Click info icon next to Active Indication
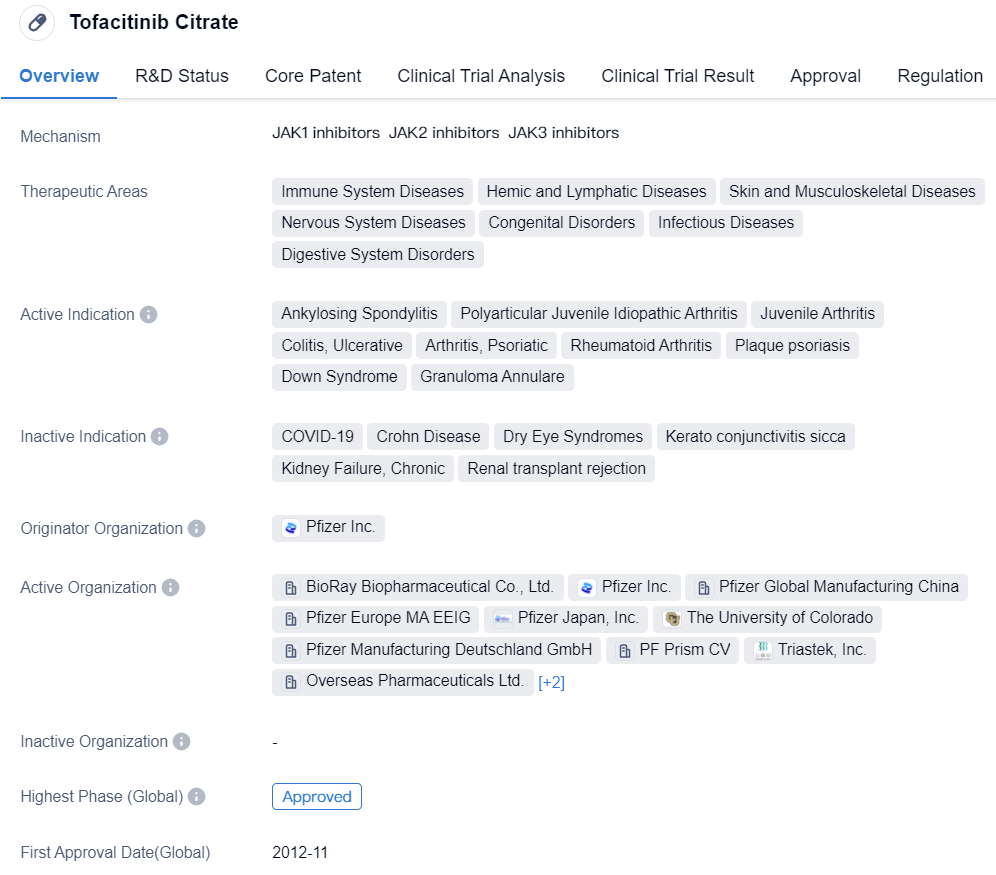The height and width of the screenshot is (875, 996). [x=148, y=314]
